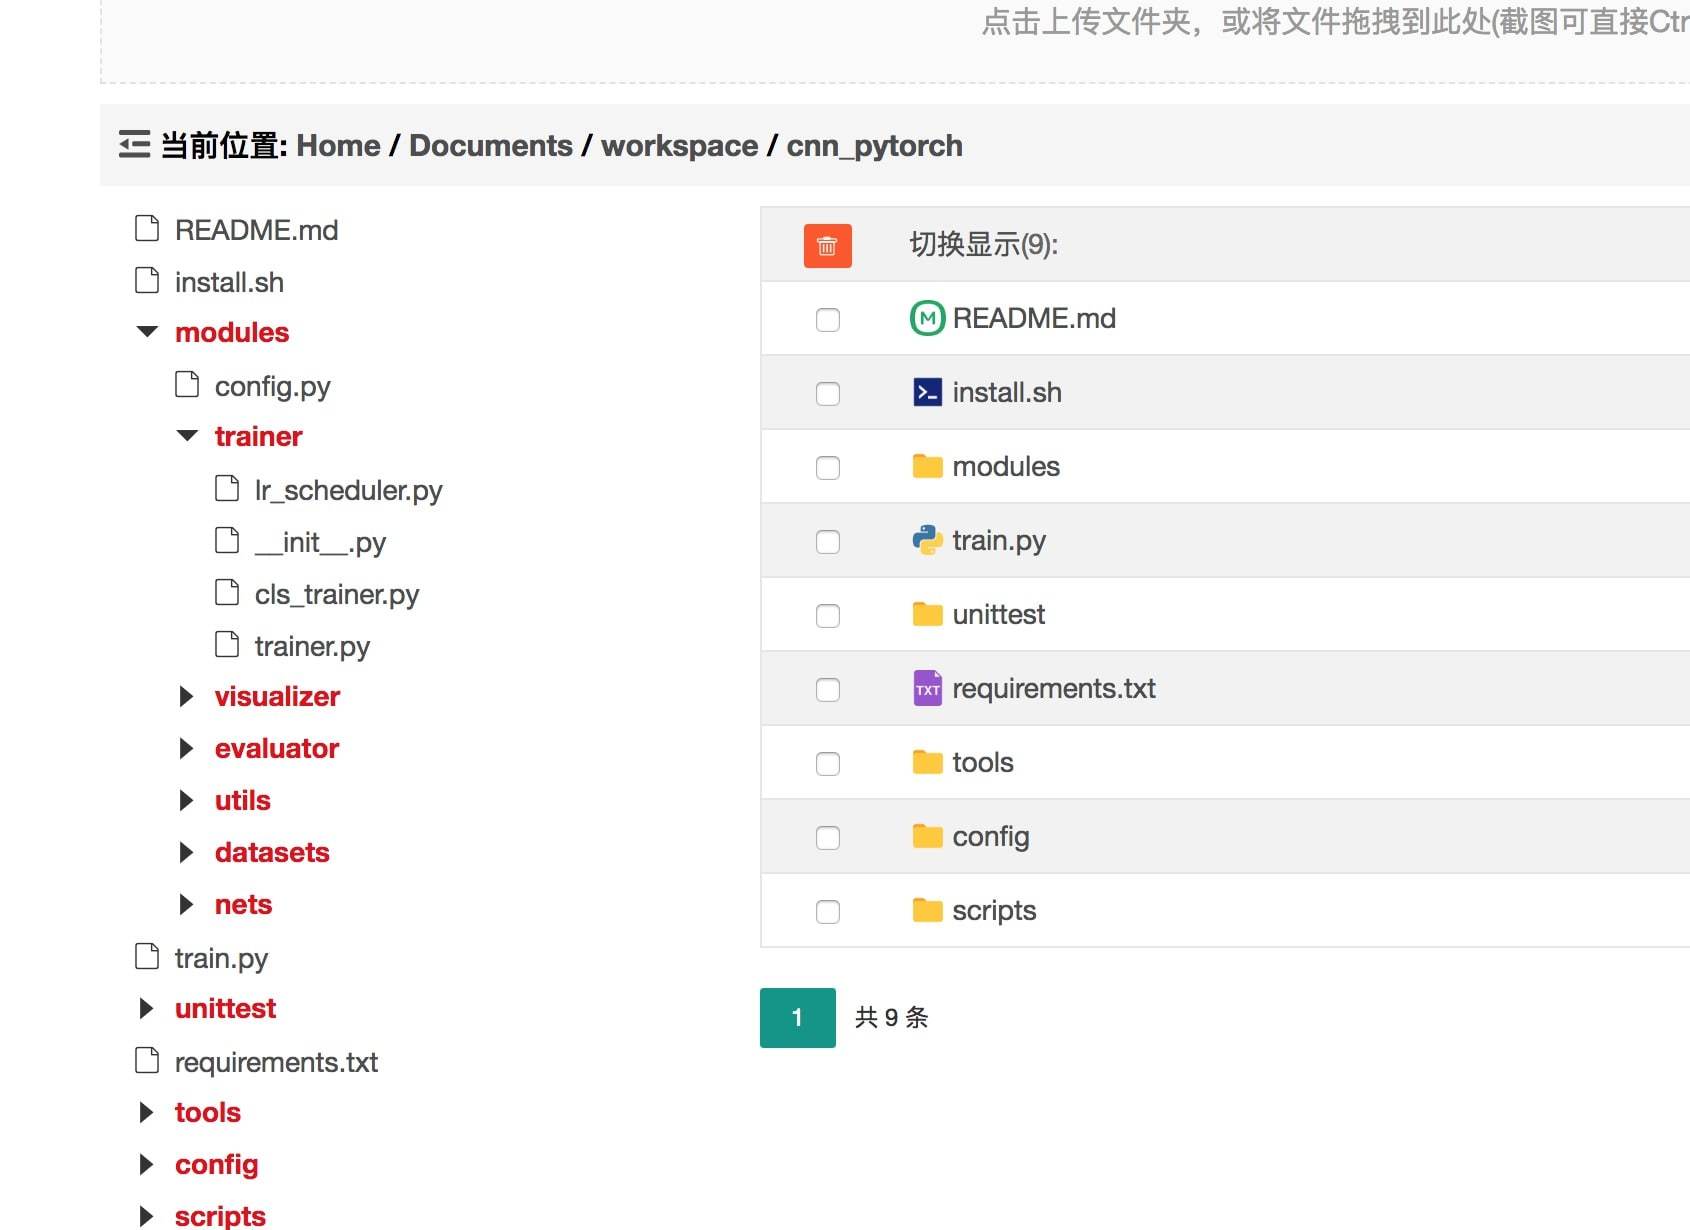Click file icon beside config.py in tree
The image size is (1690, 1230).
(x=187, y=384)
